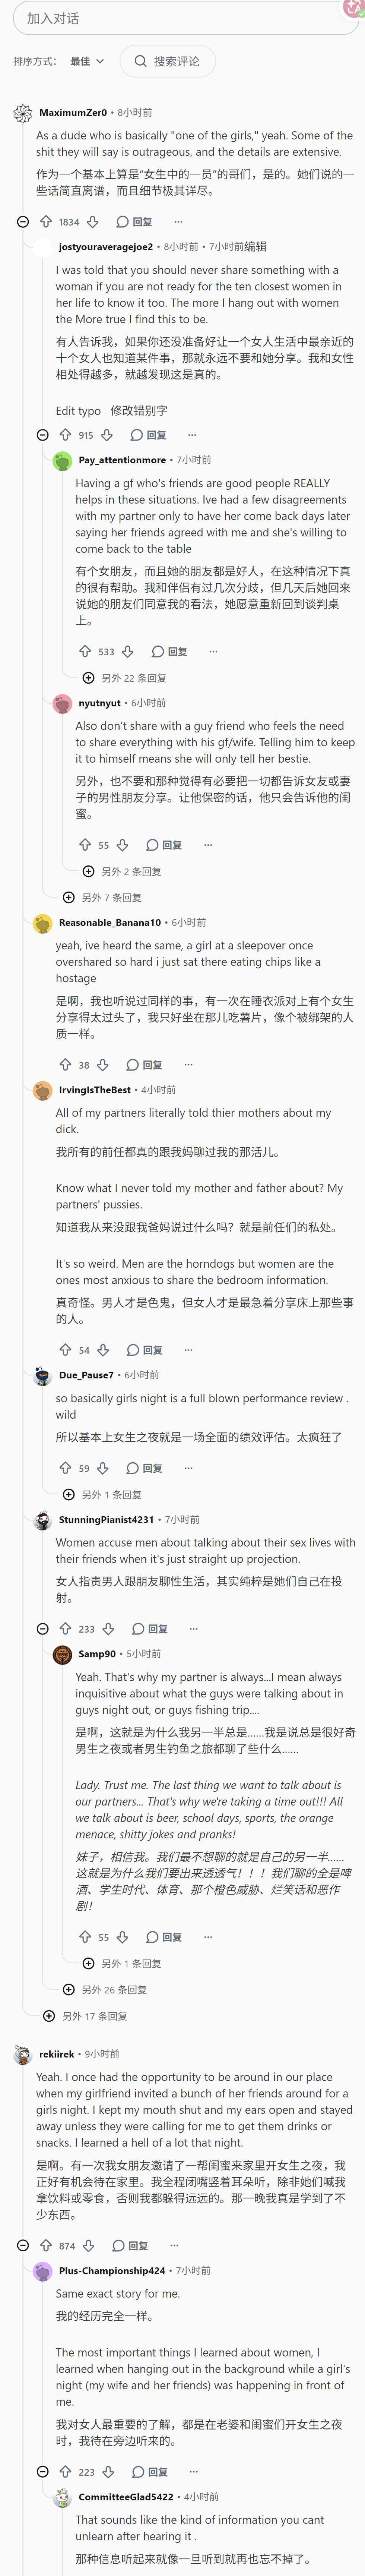The width and height of the screenshot is (365, 2576).
Task: Reply to Due_Pause7's comment
Action: 144,1468
